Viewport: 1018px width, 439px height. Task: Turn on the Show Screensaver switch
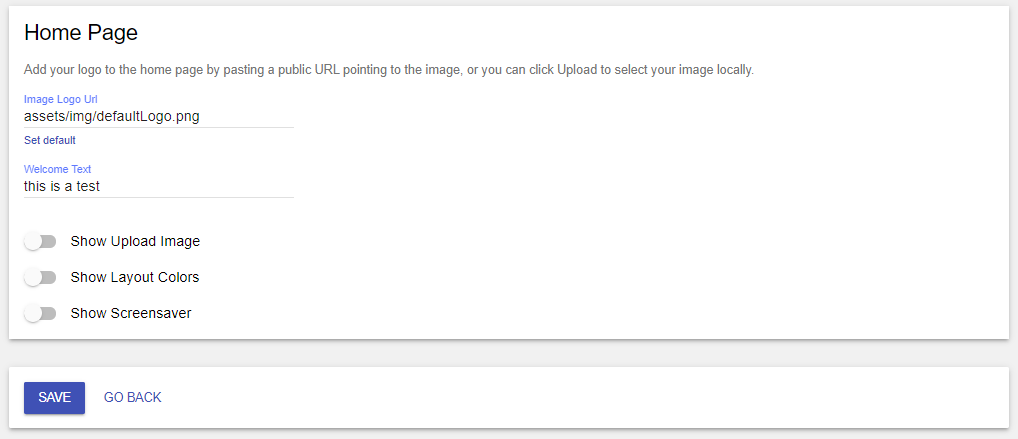[x=40, y=313]
